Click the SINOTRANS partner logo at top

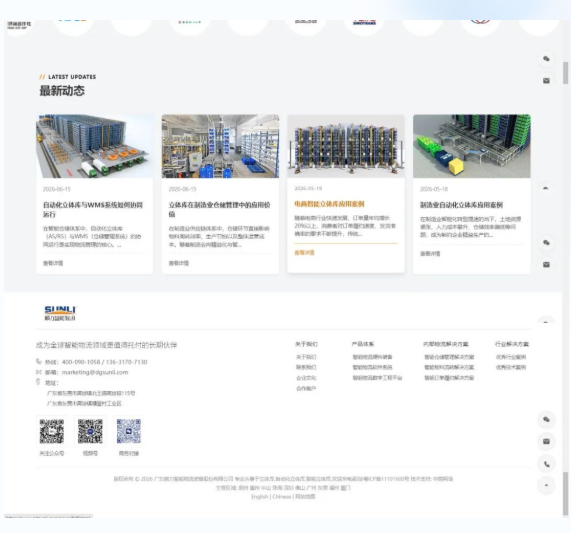(364, 23)
